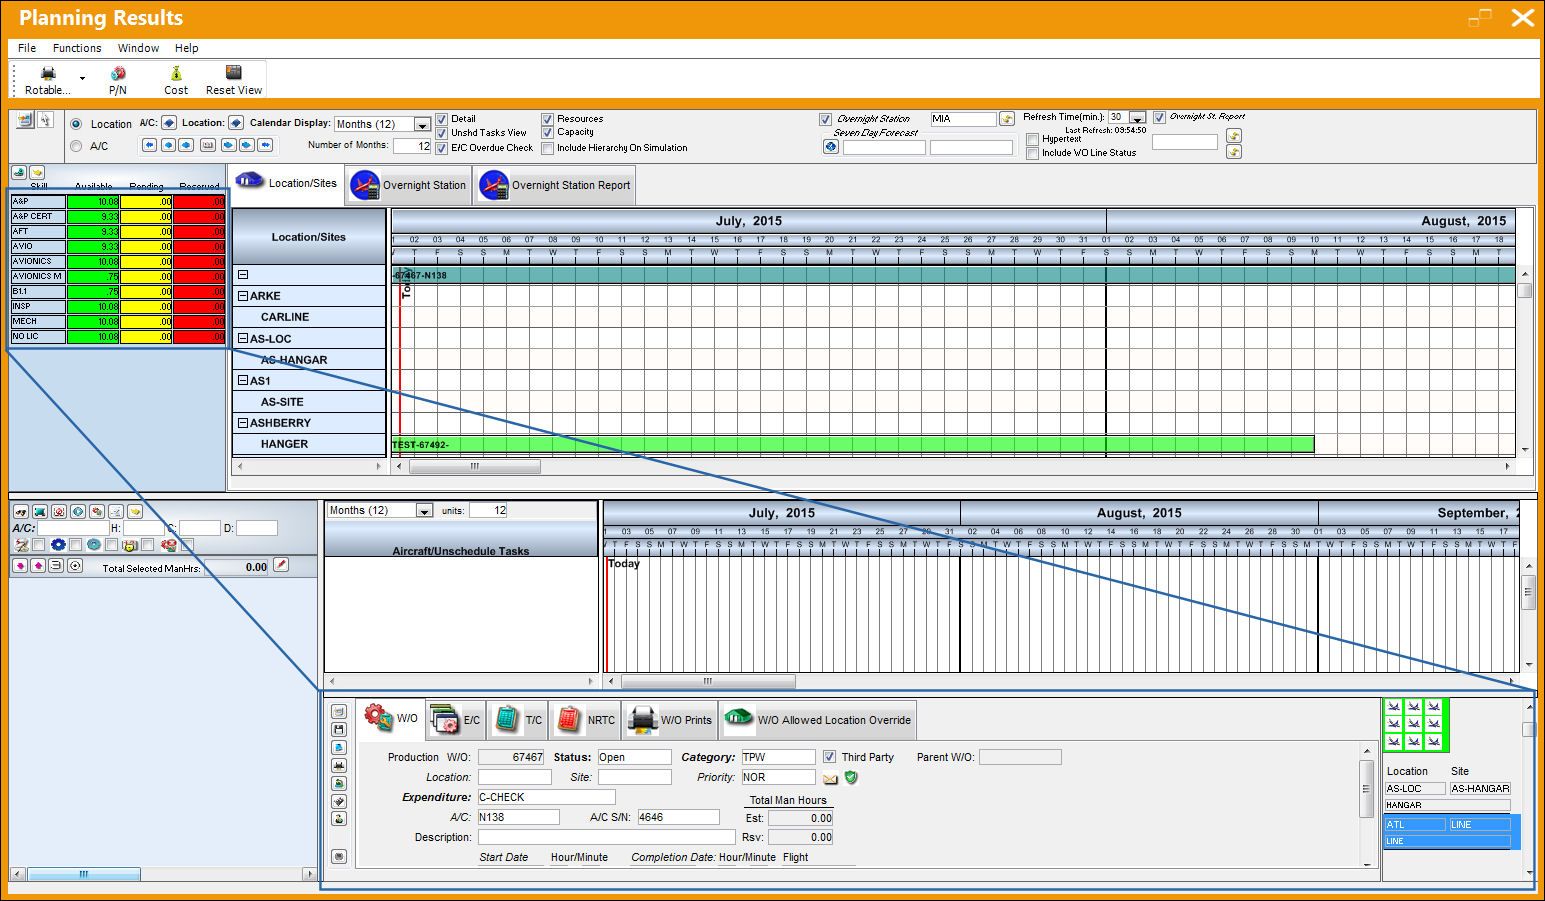Viewport: 1545px width, 901px height.
Task: Switch to the T/C tab
Action: tap(519, 719)
